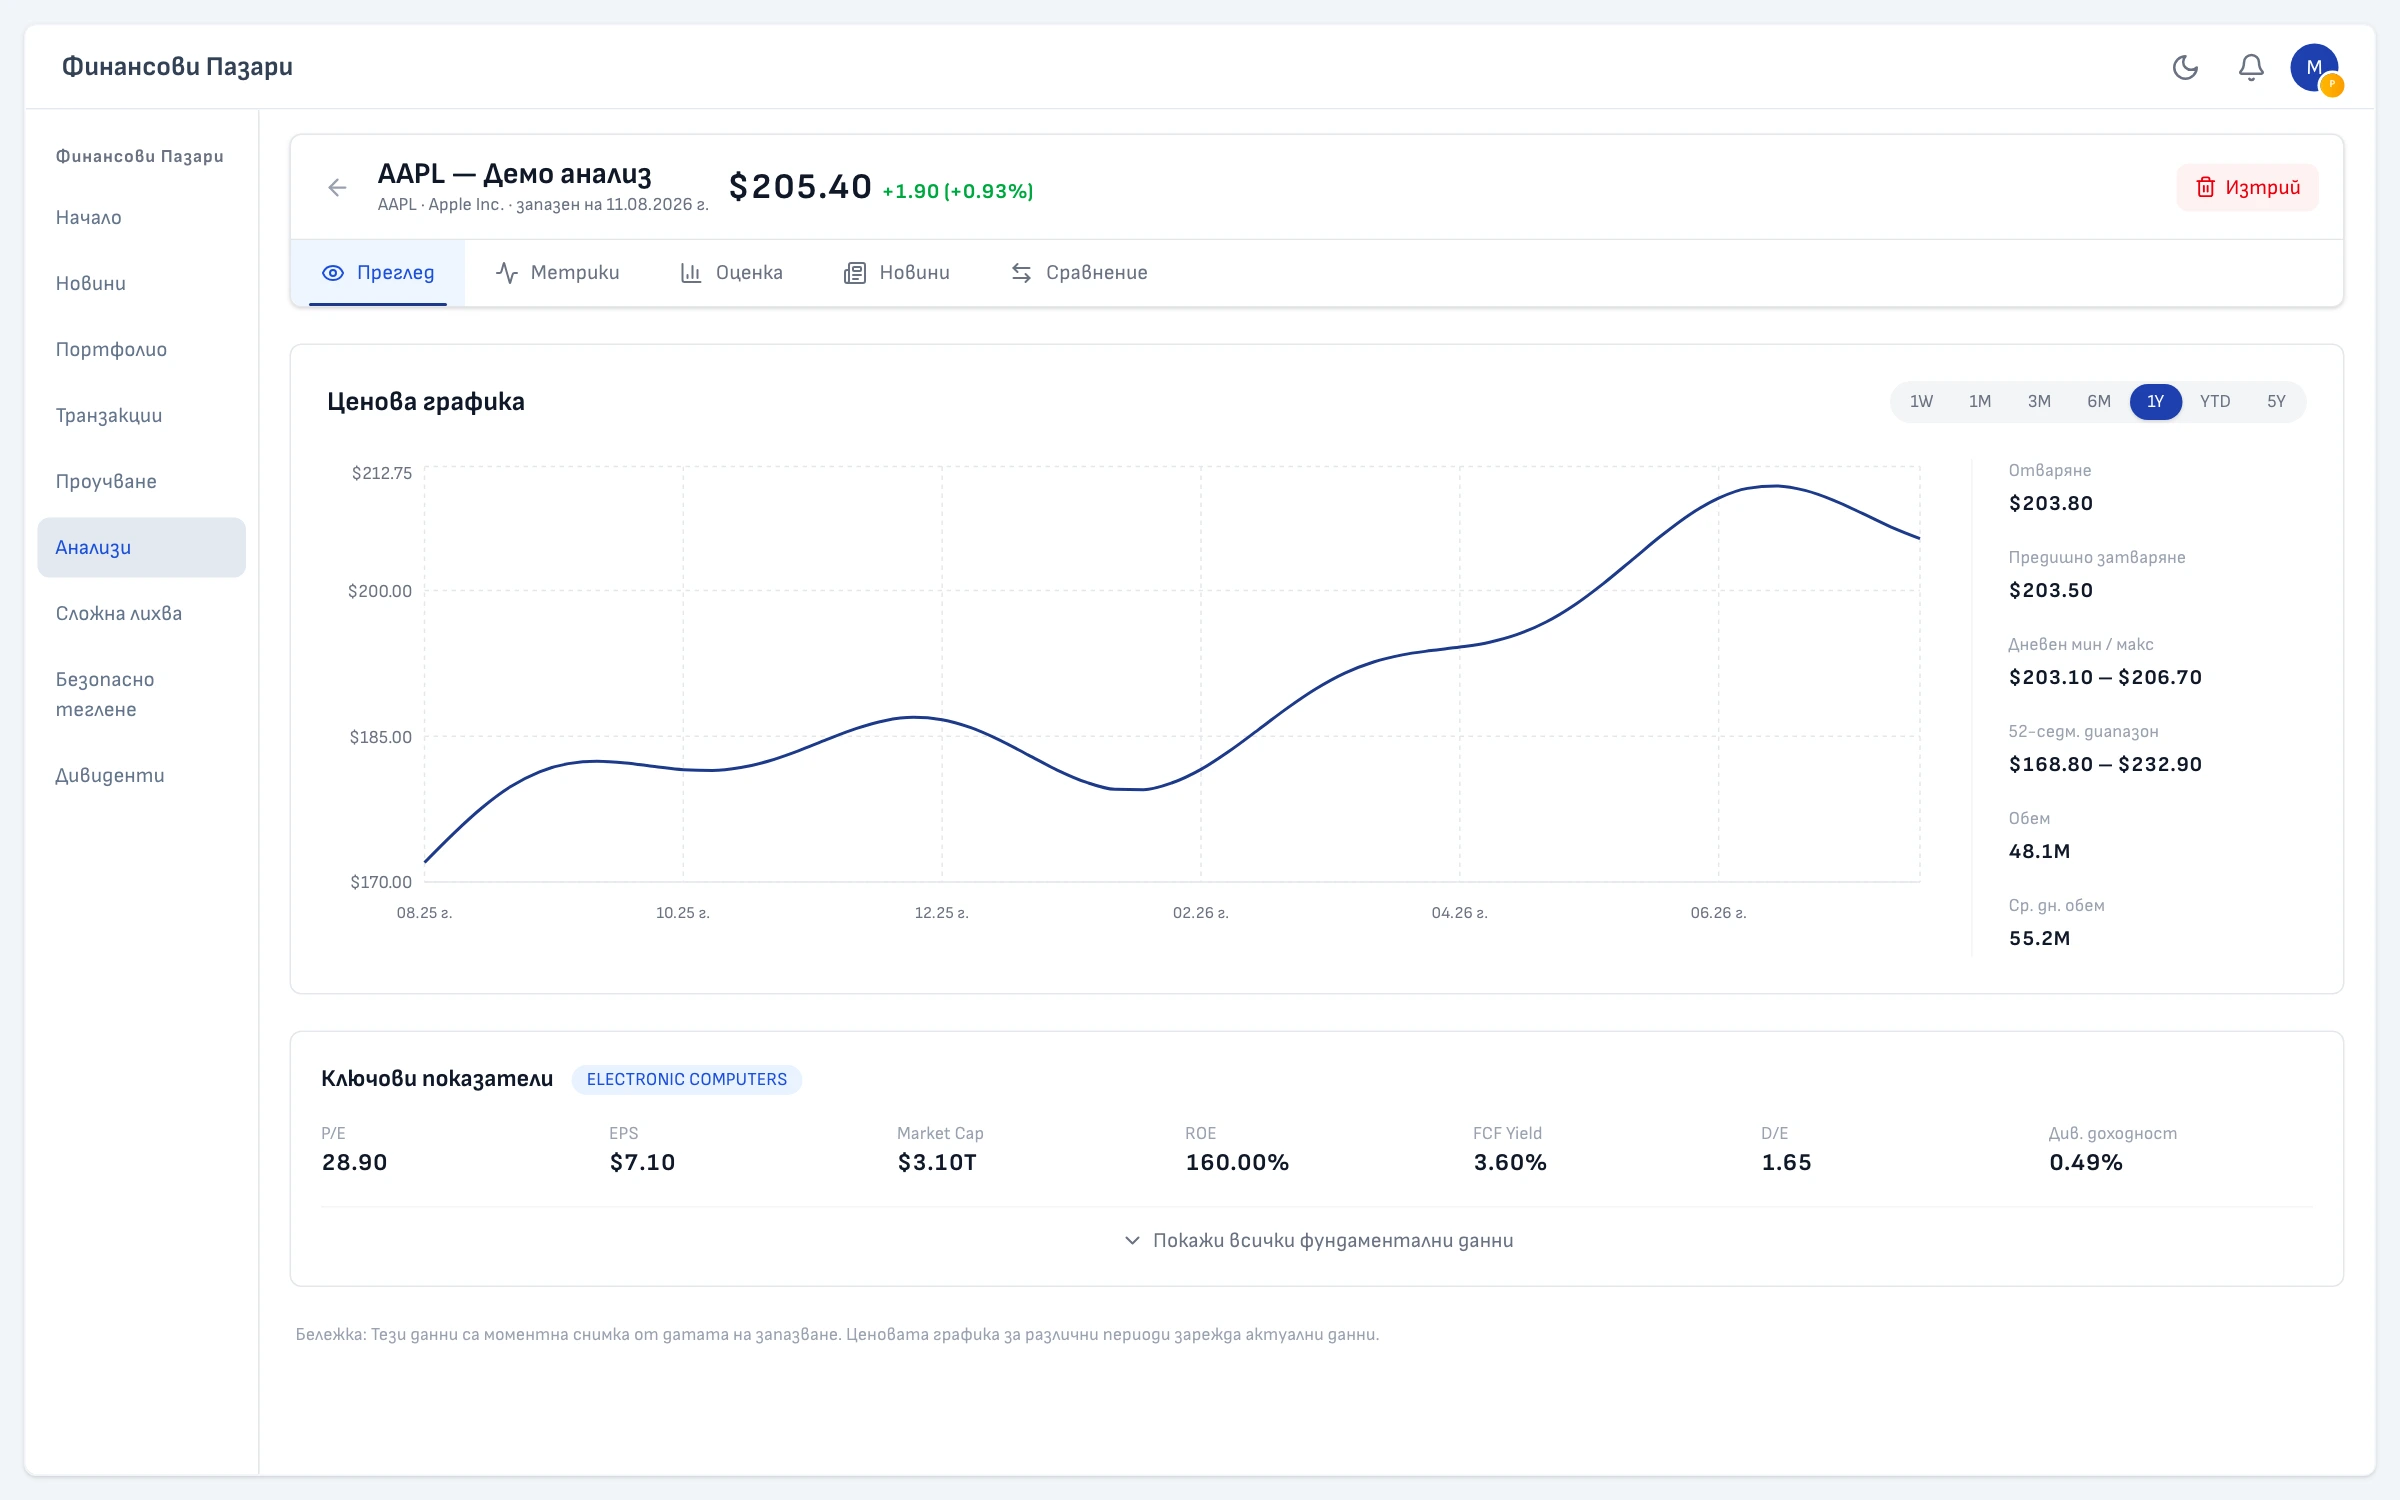The image size is (2400, 1500).
Task: Click the P/E value 28.90
Action: pos(354,1162)
